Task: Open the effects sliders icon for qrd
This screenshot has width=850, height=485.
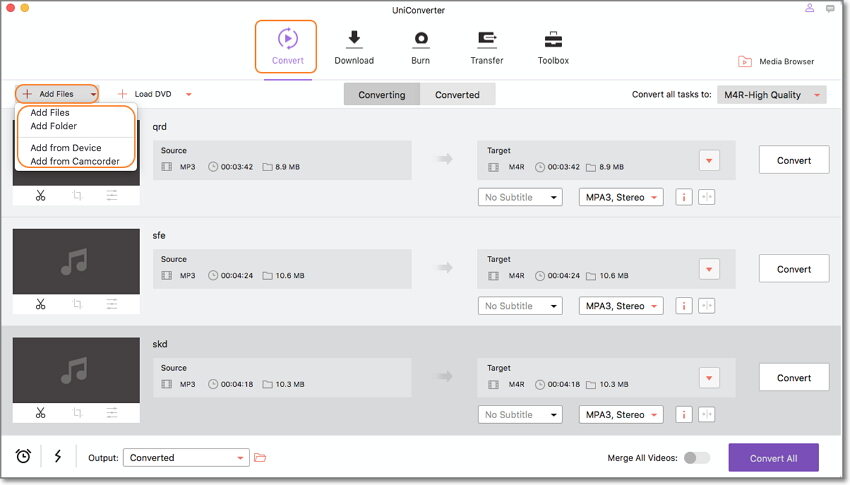Action: [x=112, y=196]
